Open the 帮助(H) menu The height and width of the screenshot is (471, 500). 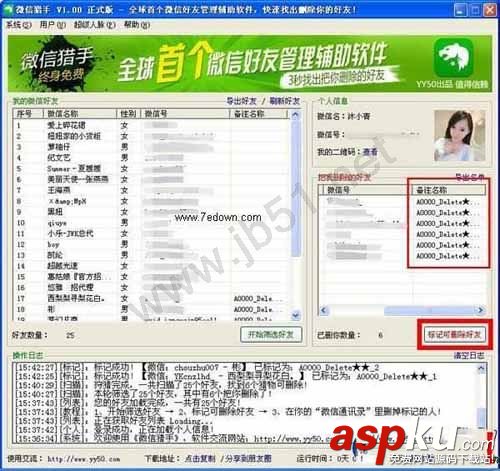point(137,25)
